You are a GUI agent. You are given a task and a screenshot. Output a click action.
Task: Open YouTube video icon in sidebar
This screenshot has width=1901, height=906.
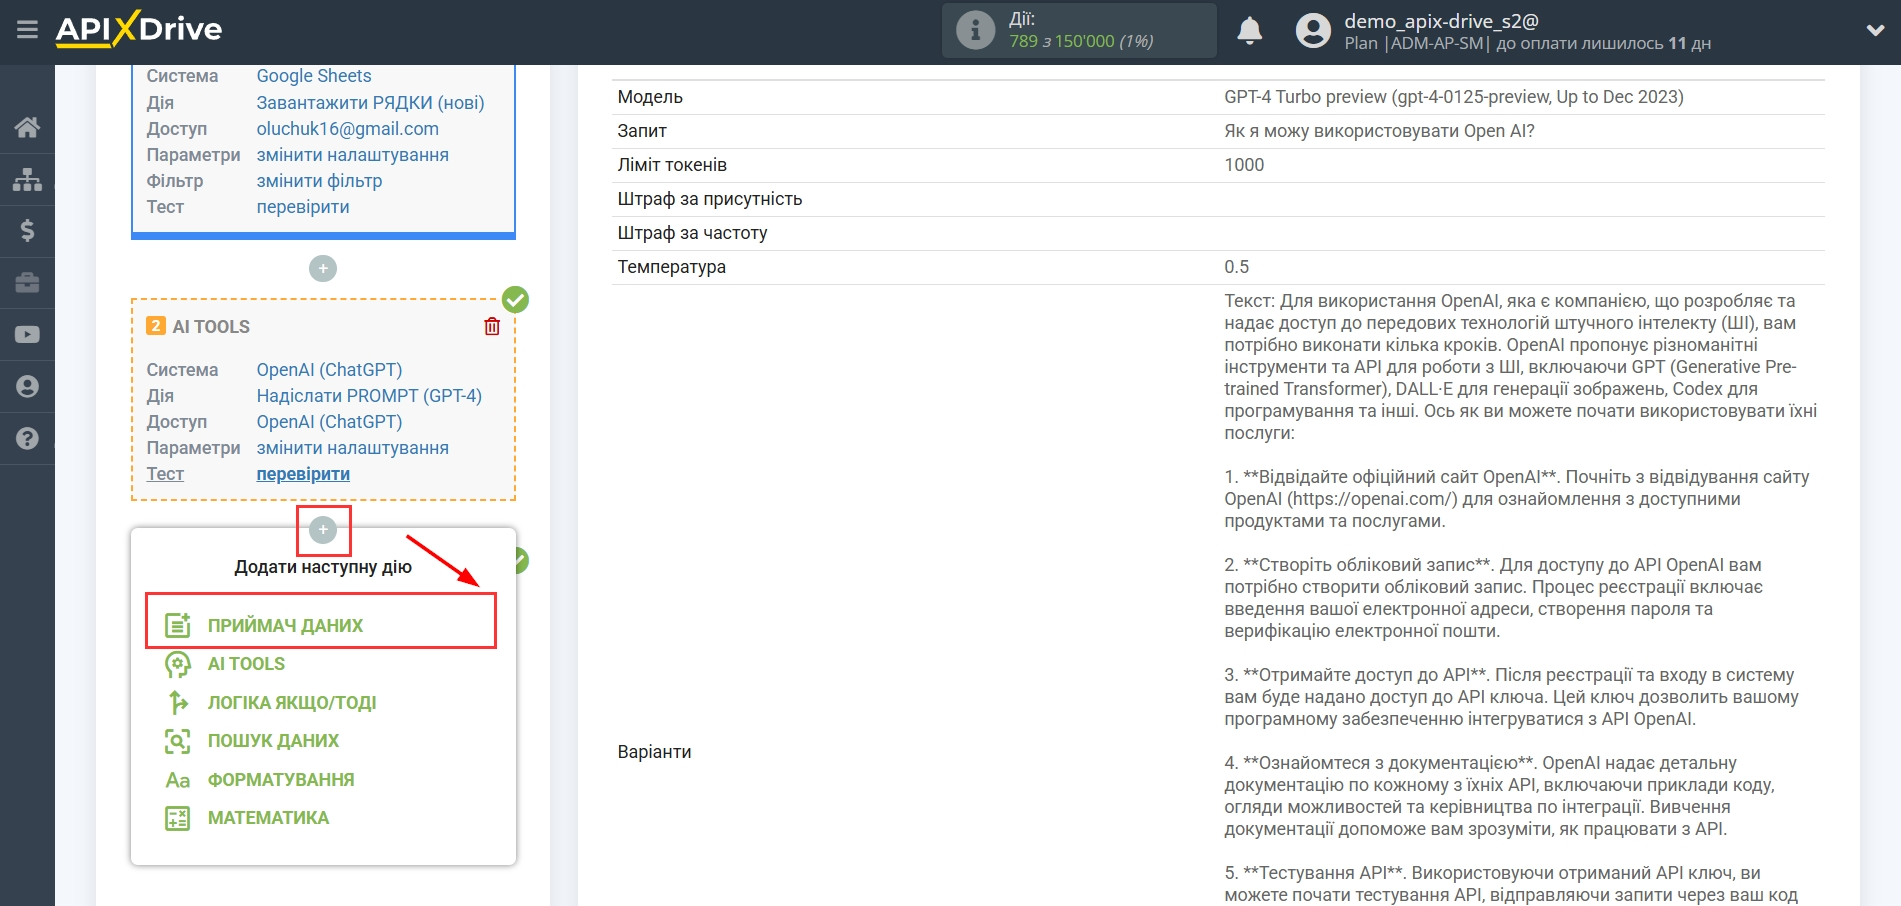pyautogui.click(x=27, y=335)
